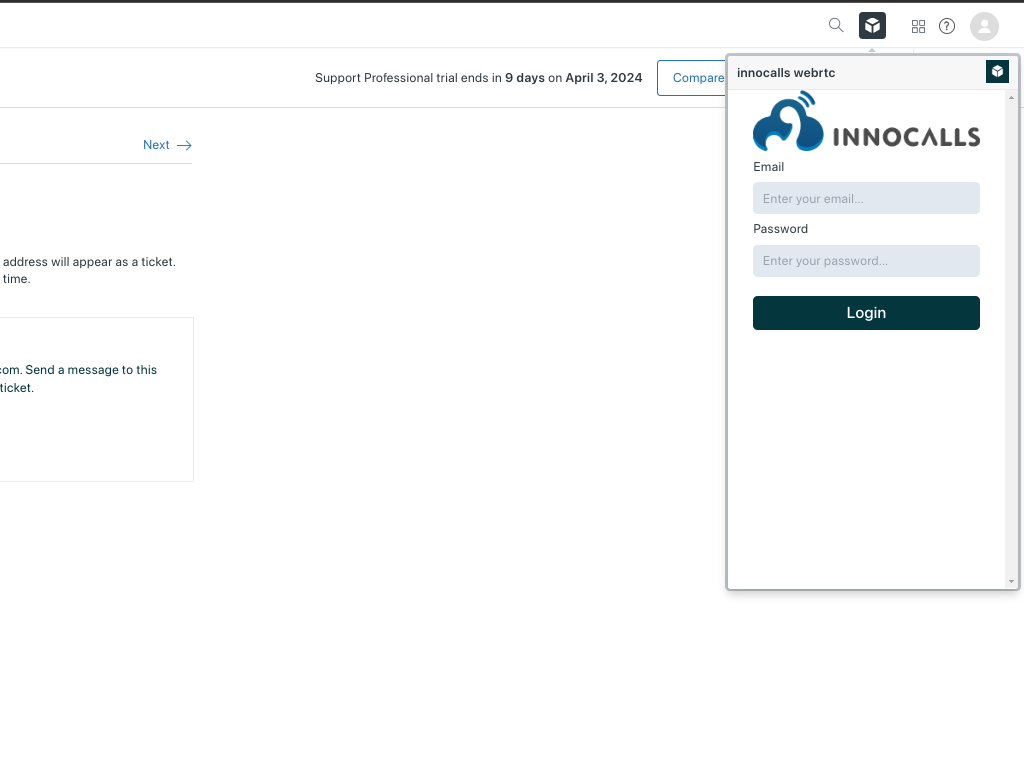Click the "innocalls webrtc" panel title
Viewport: 1024px width, 768px height.
click(x=786, y=73)
